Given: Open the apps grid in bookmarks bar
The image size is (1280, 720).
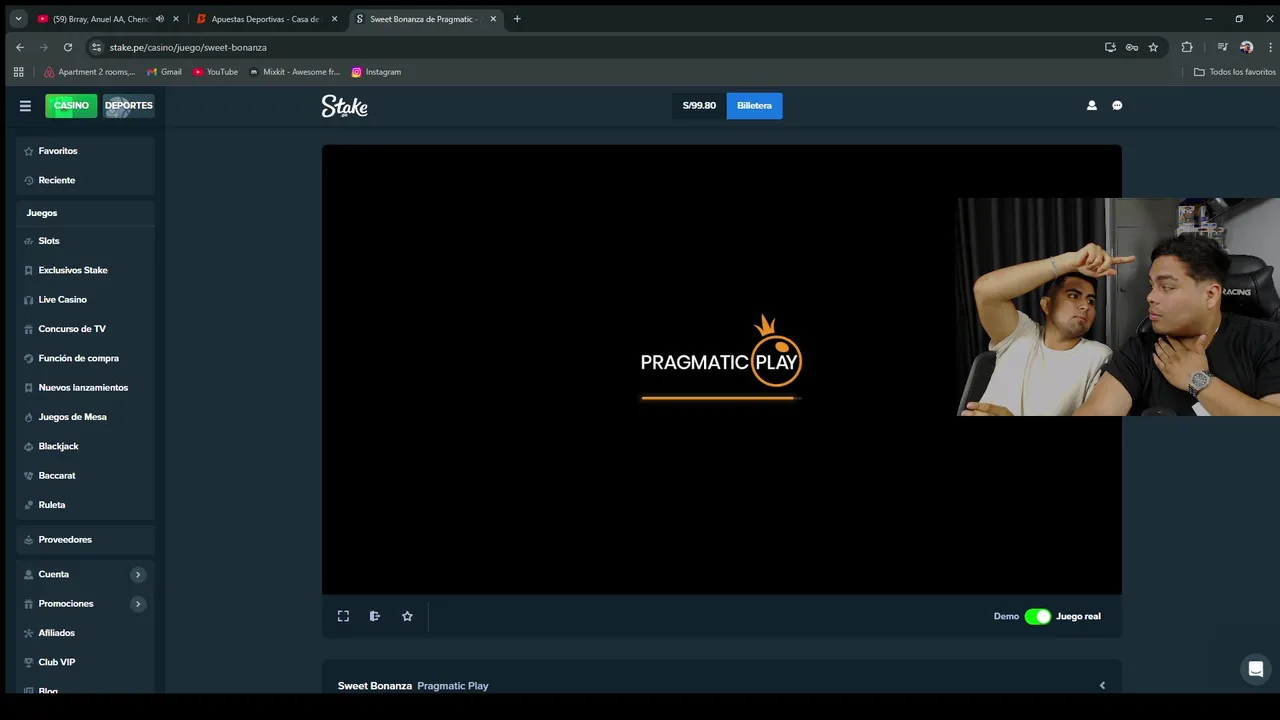Looking at the screenshot, I should (18, 72).
